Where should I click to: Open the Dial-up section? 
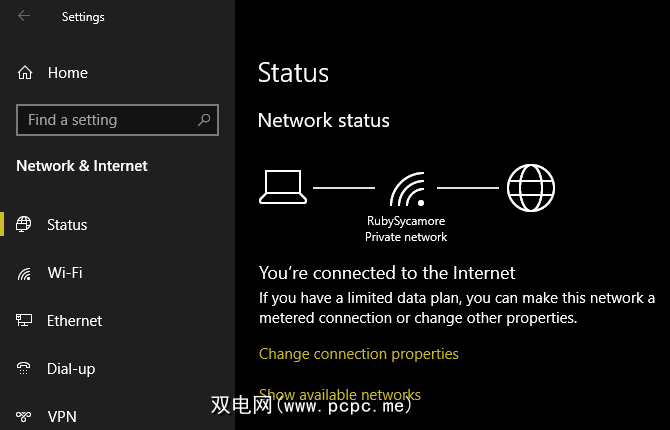(71, 369)
